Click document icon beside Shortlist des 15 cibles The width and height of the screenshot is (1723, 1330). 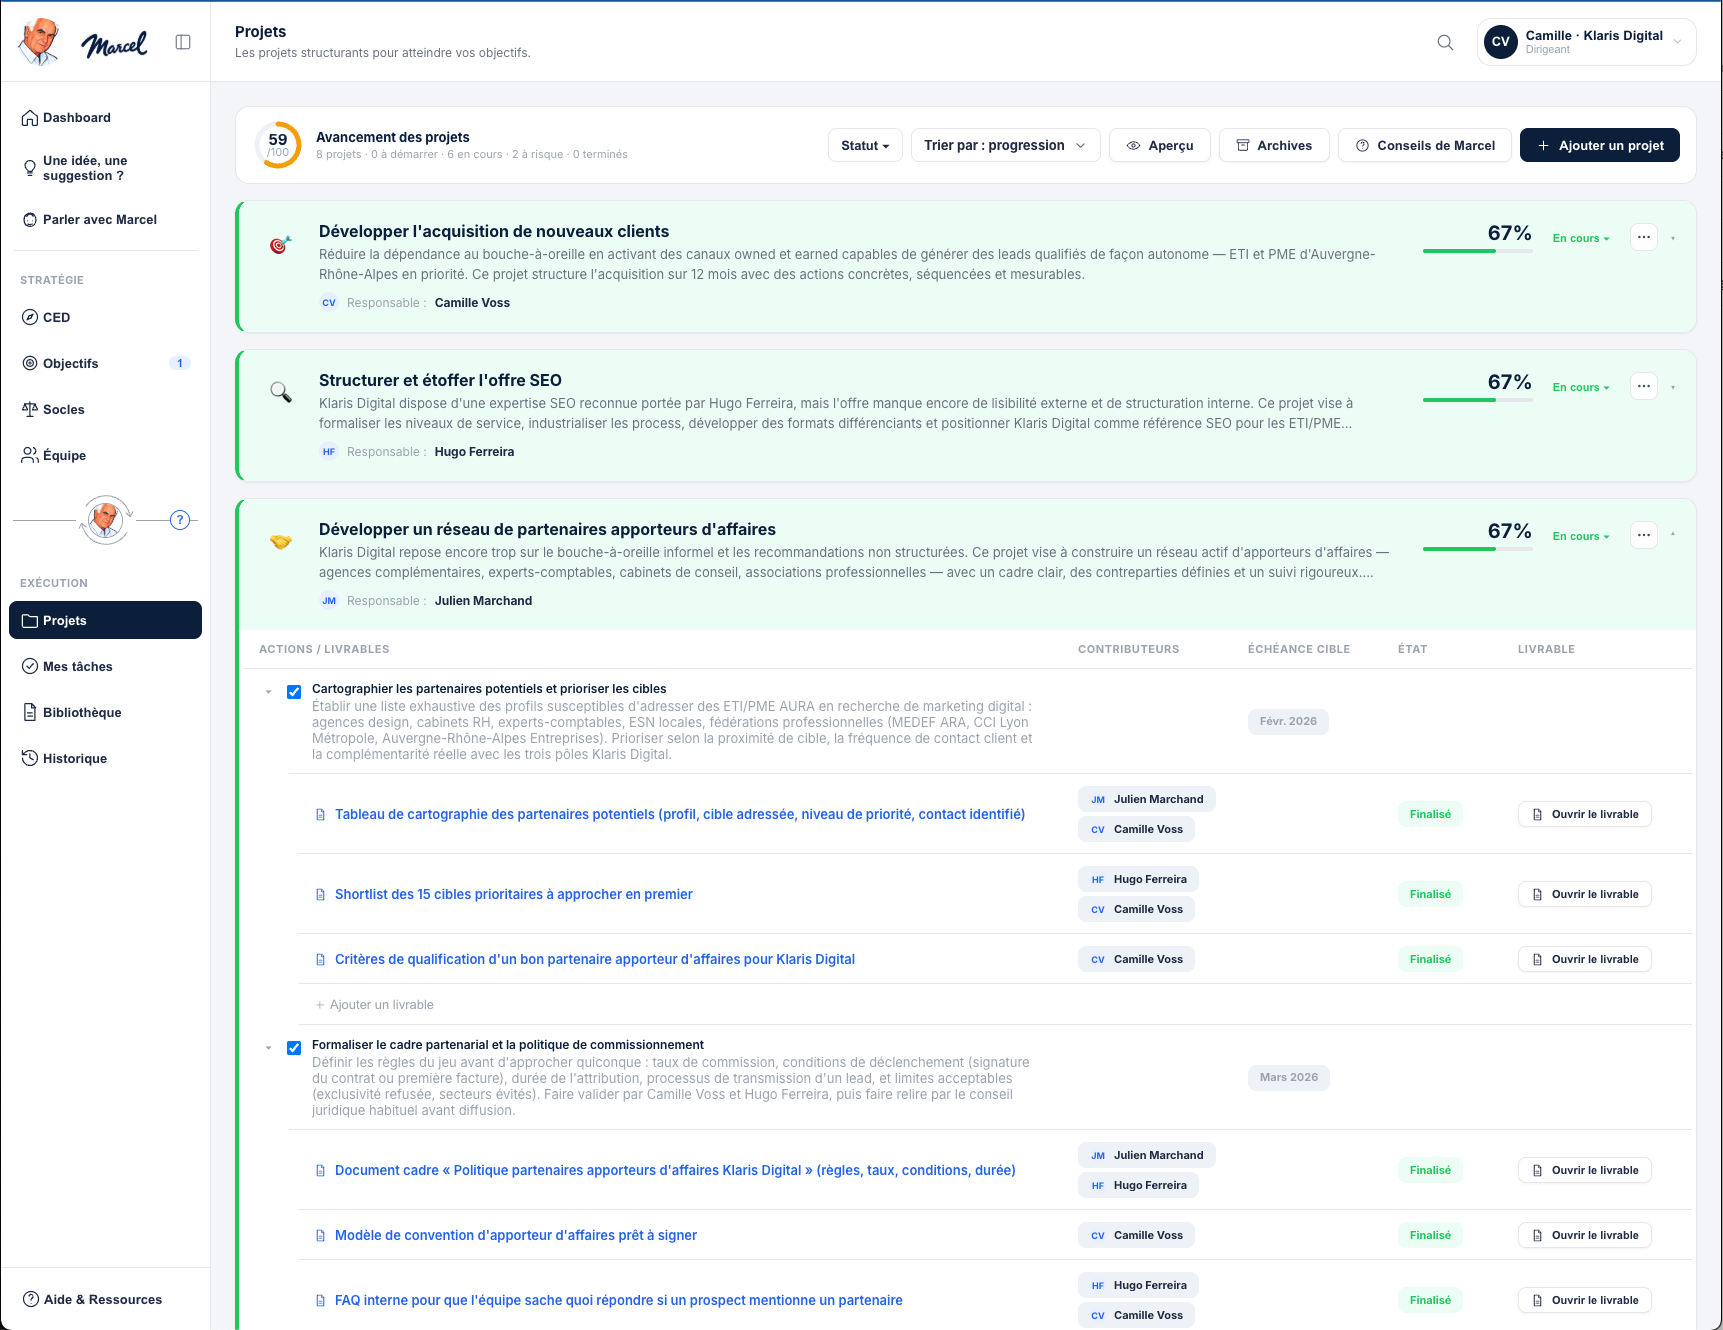point(320,894)
